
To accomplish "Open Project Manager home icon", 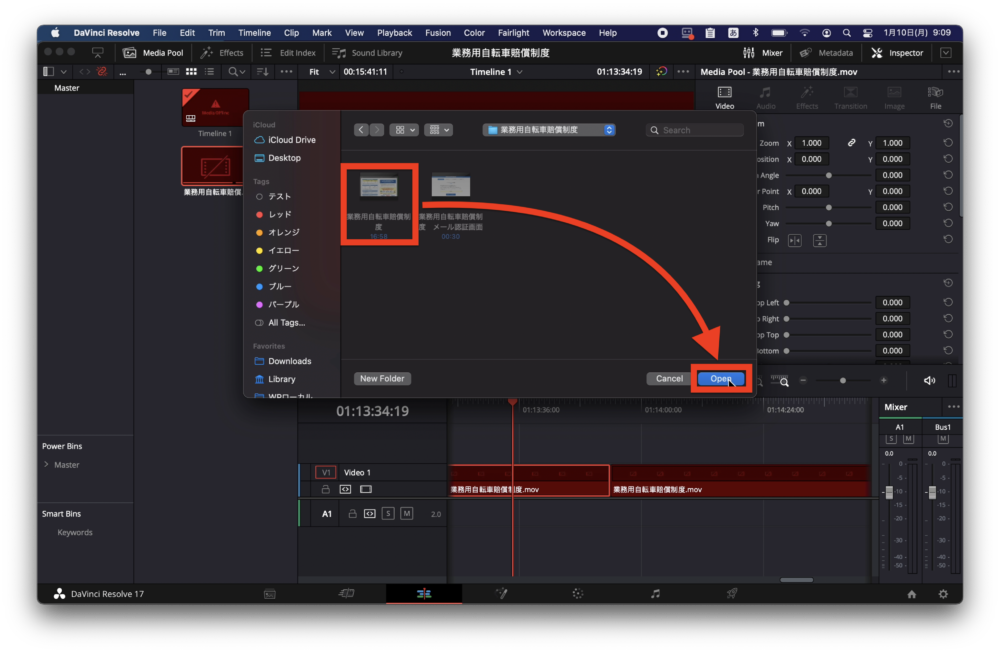I will [x=912, y=594].
